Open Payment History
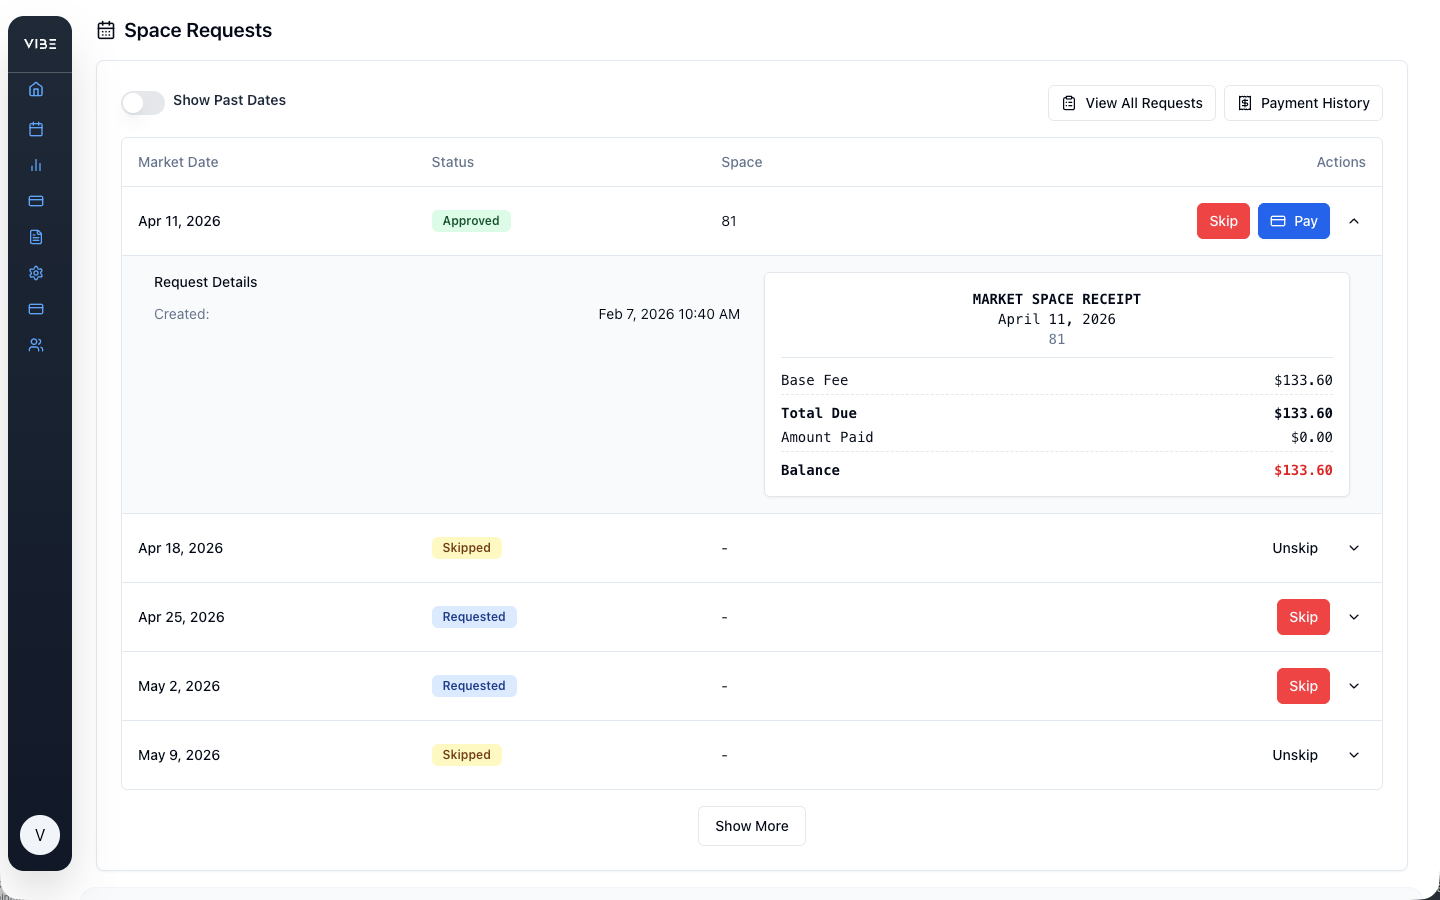This screenshot has height=900, width=1440. [x=1303, y=103]
